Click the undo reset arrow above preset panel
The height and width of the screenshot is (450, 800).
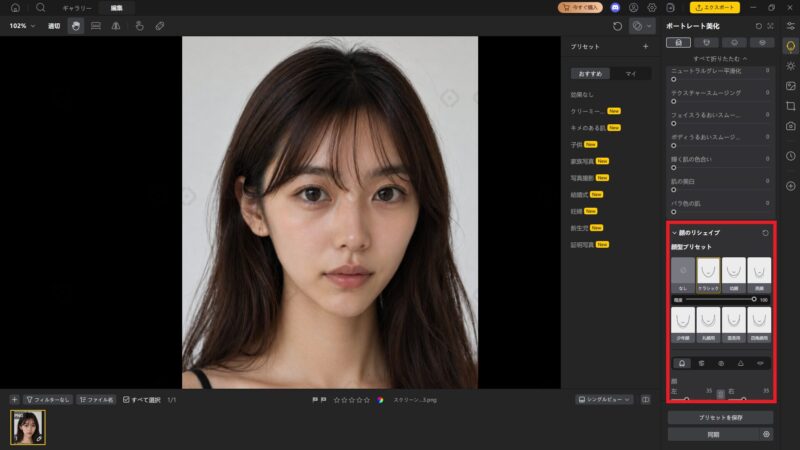(x=617, y=26)
